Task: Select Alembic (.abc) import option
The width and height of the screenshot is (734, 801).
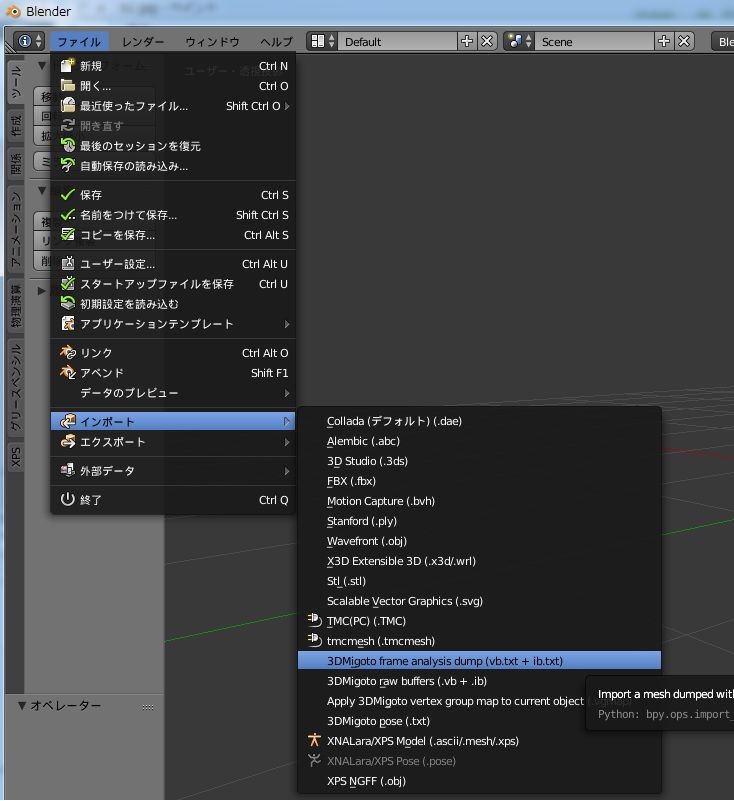Action: (x=479, y=441)
